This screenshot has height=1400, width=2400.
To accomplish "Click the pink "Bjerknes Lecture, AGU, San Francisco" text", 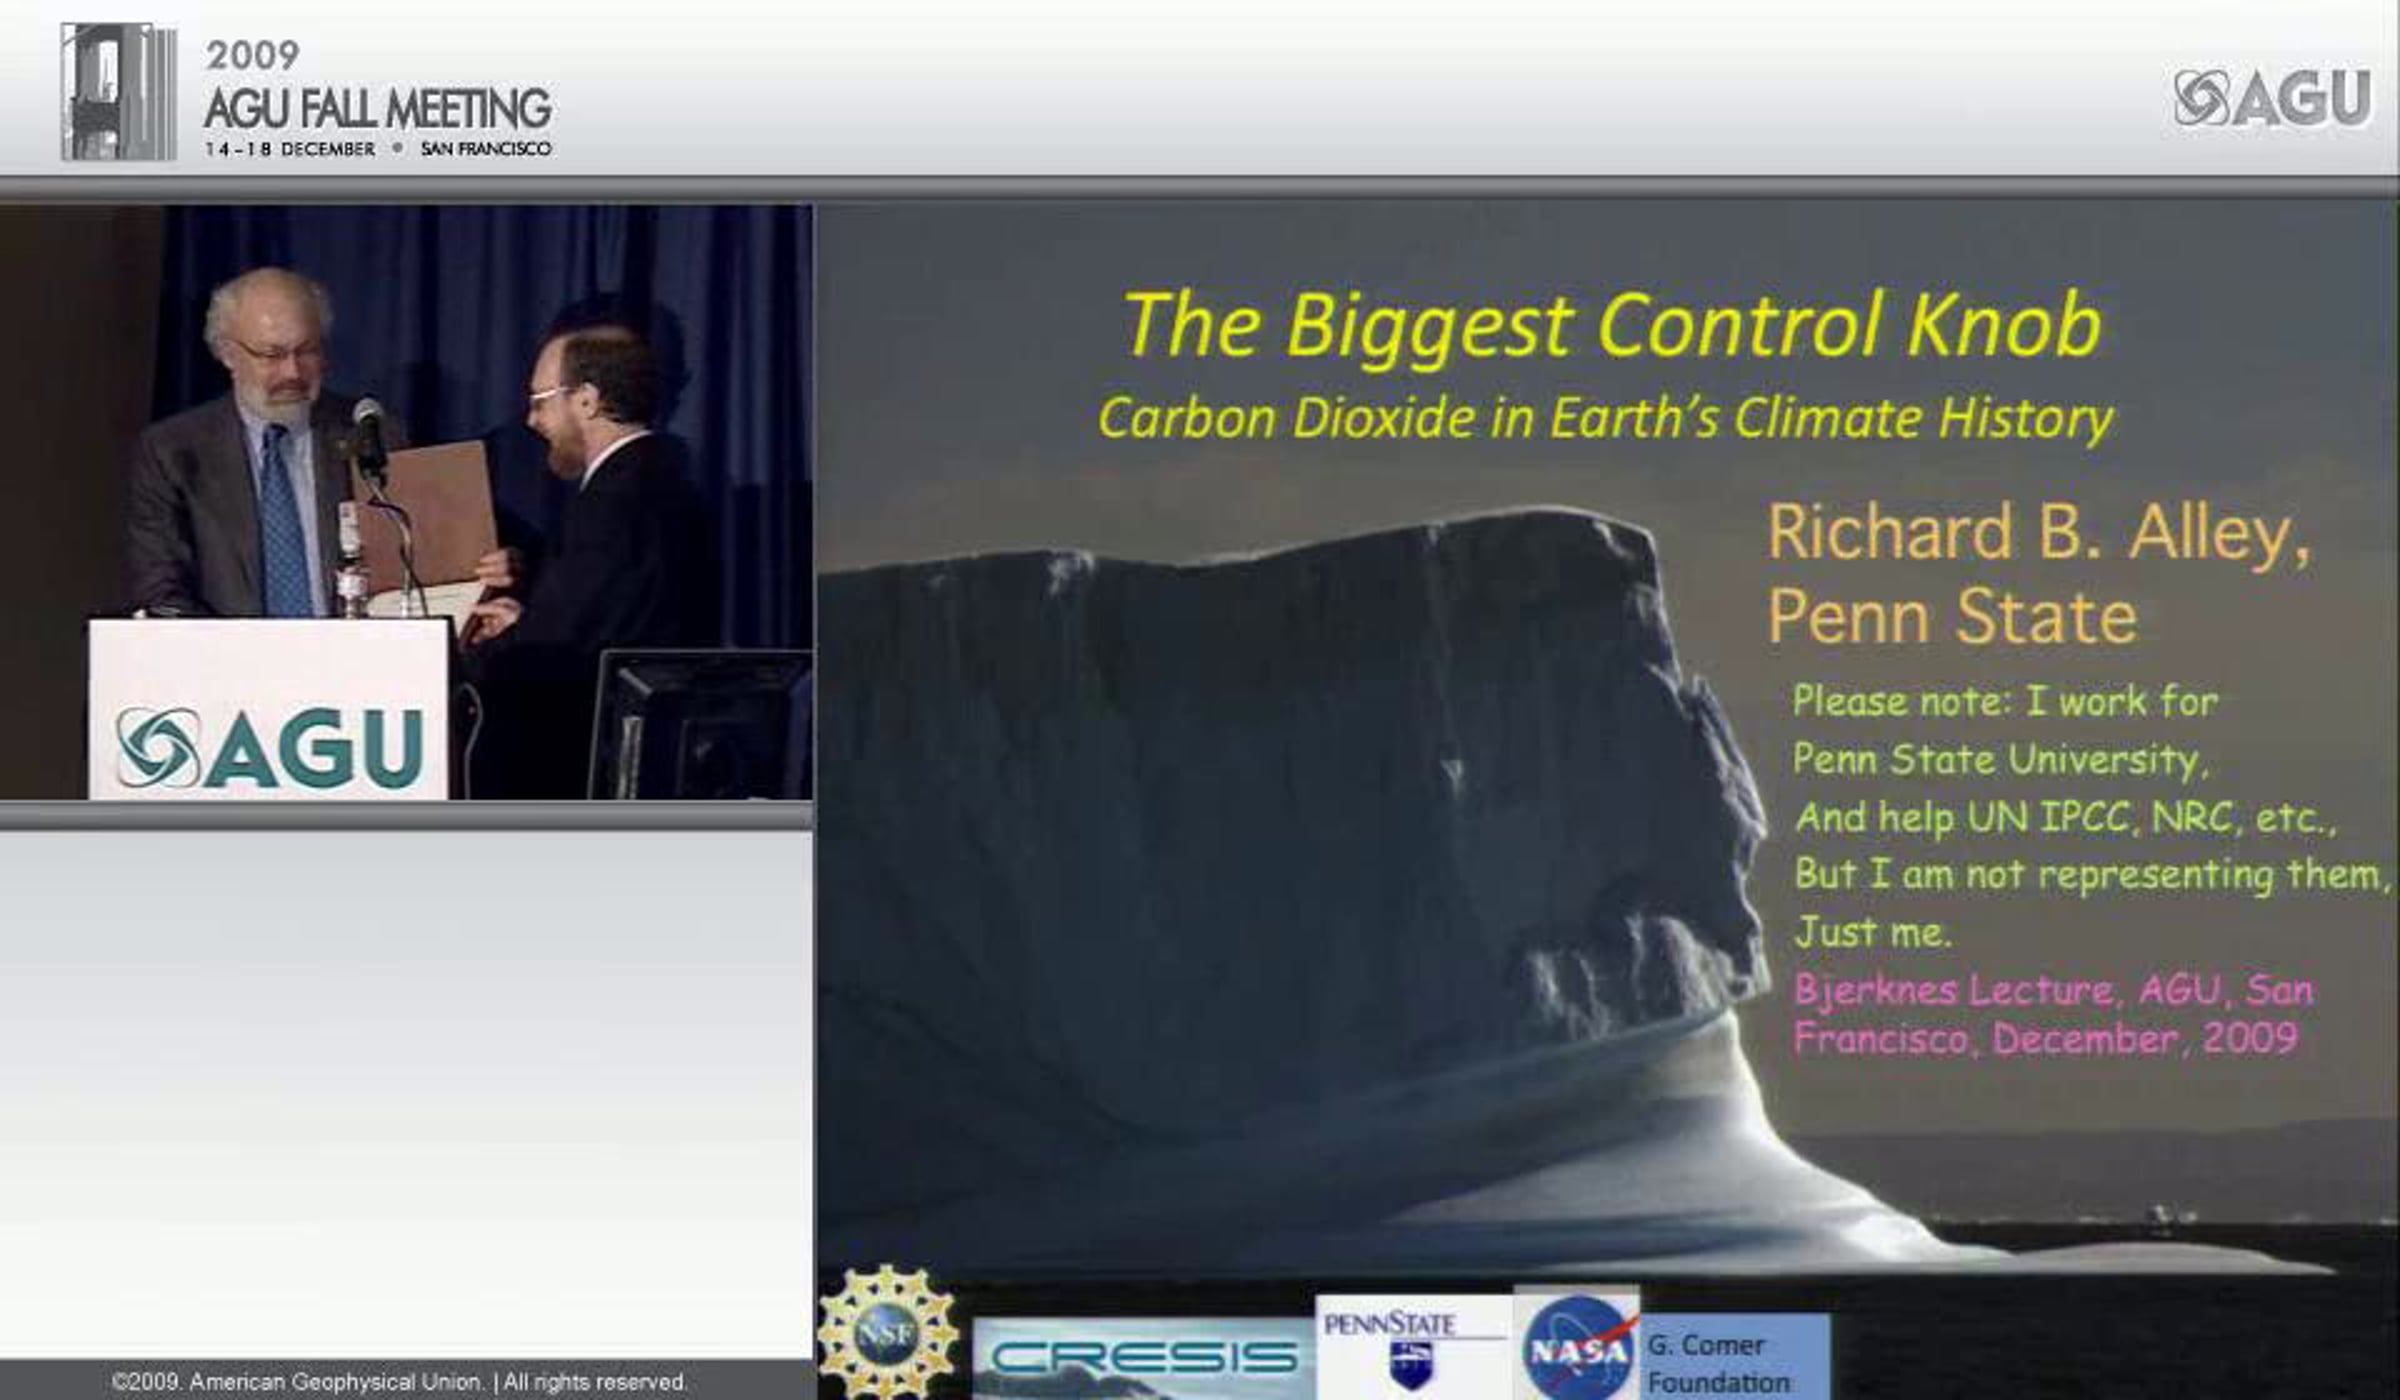I will coord(2053,1014).
